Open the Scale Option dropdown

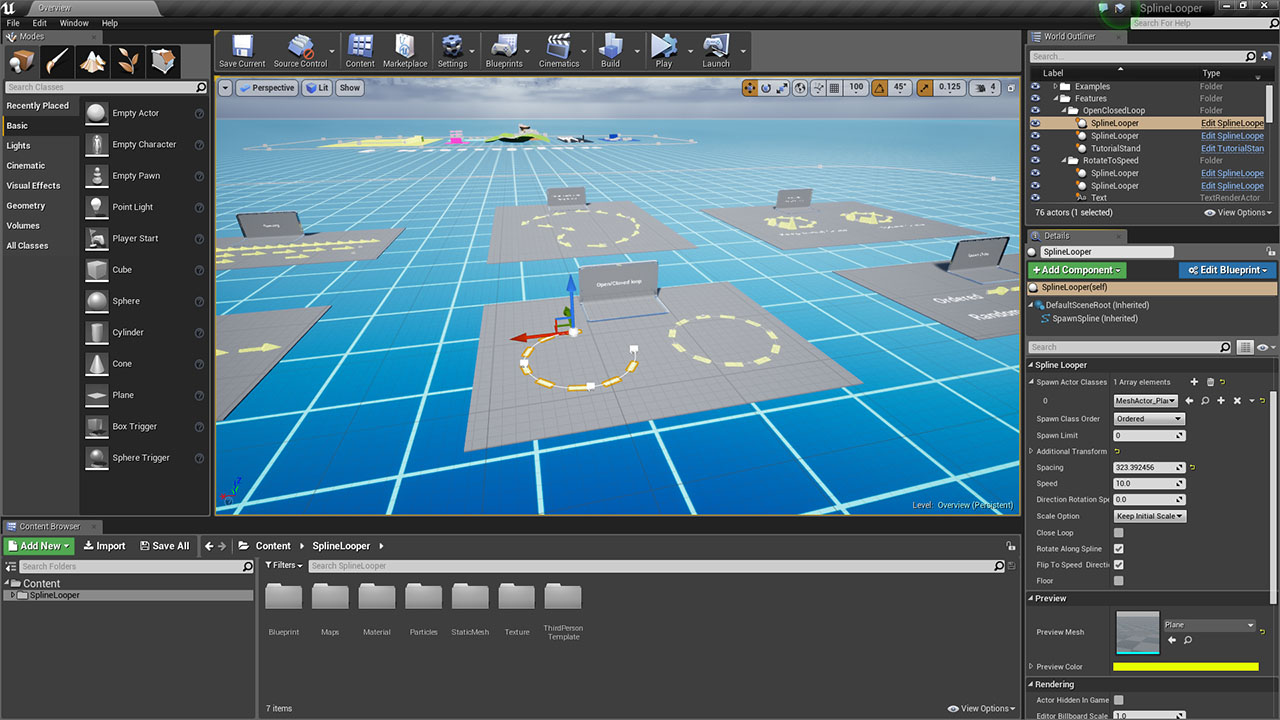pos(1149,516)
